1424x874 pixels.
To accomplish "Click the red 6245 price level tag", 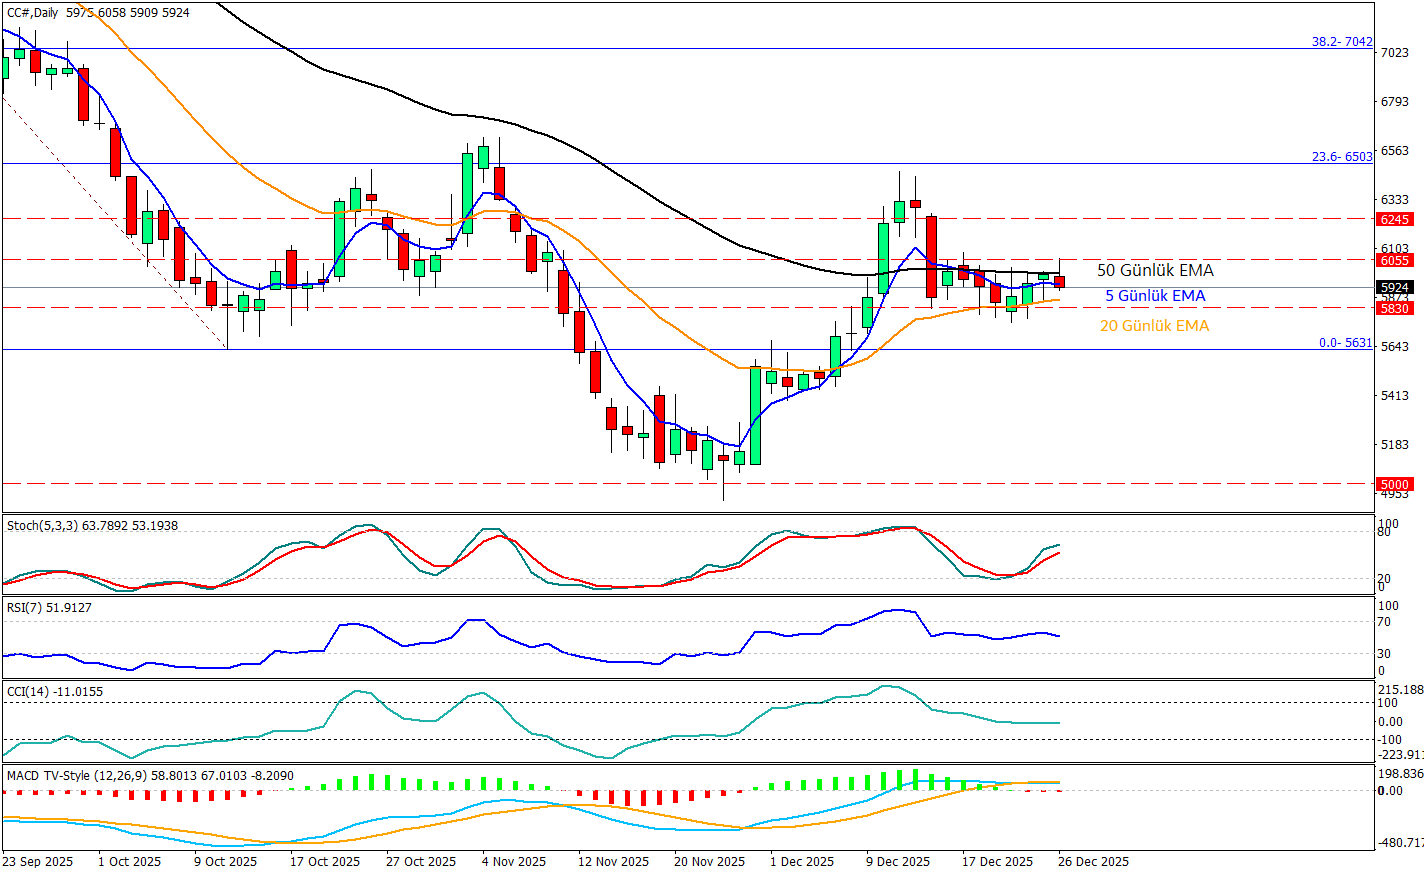I will coord(1394,220).
